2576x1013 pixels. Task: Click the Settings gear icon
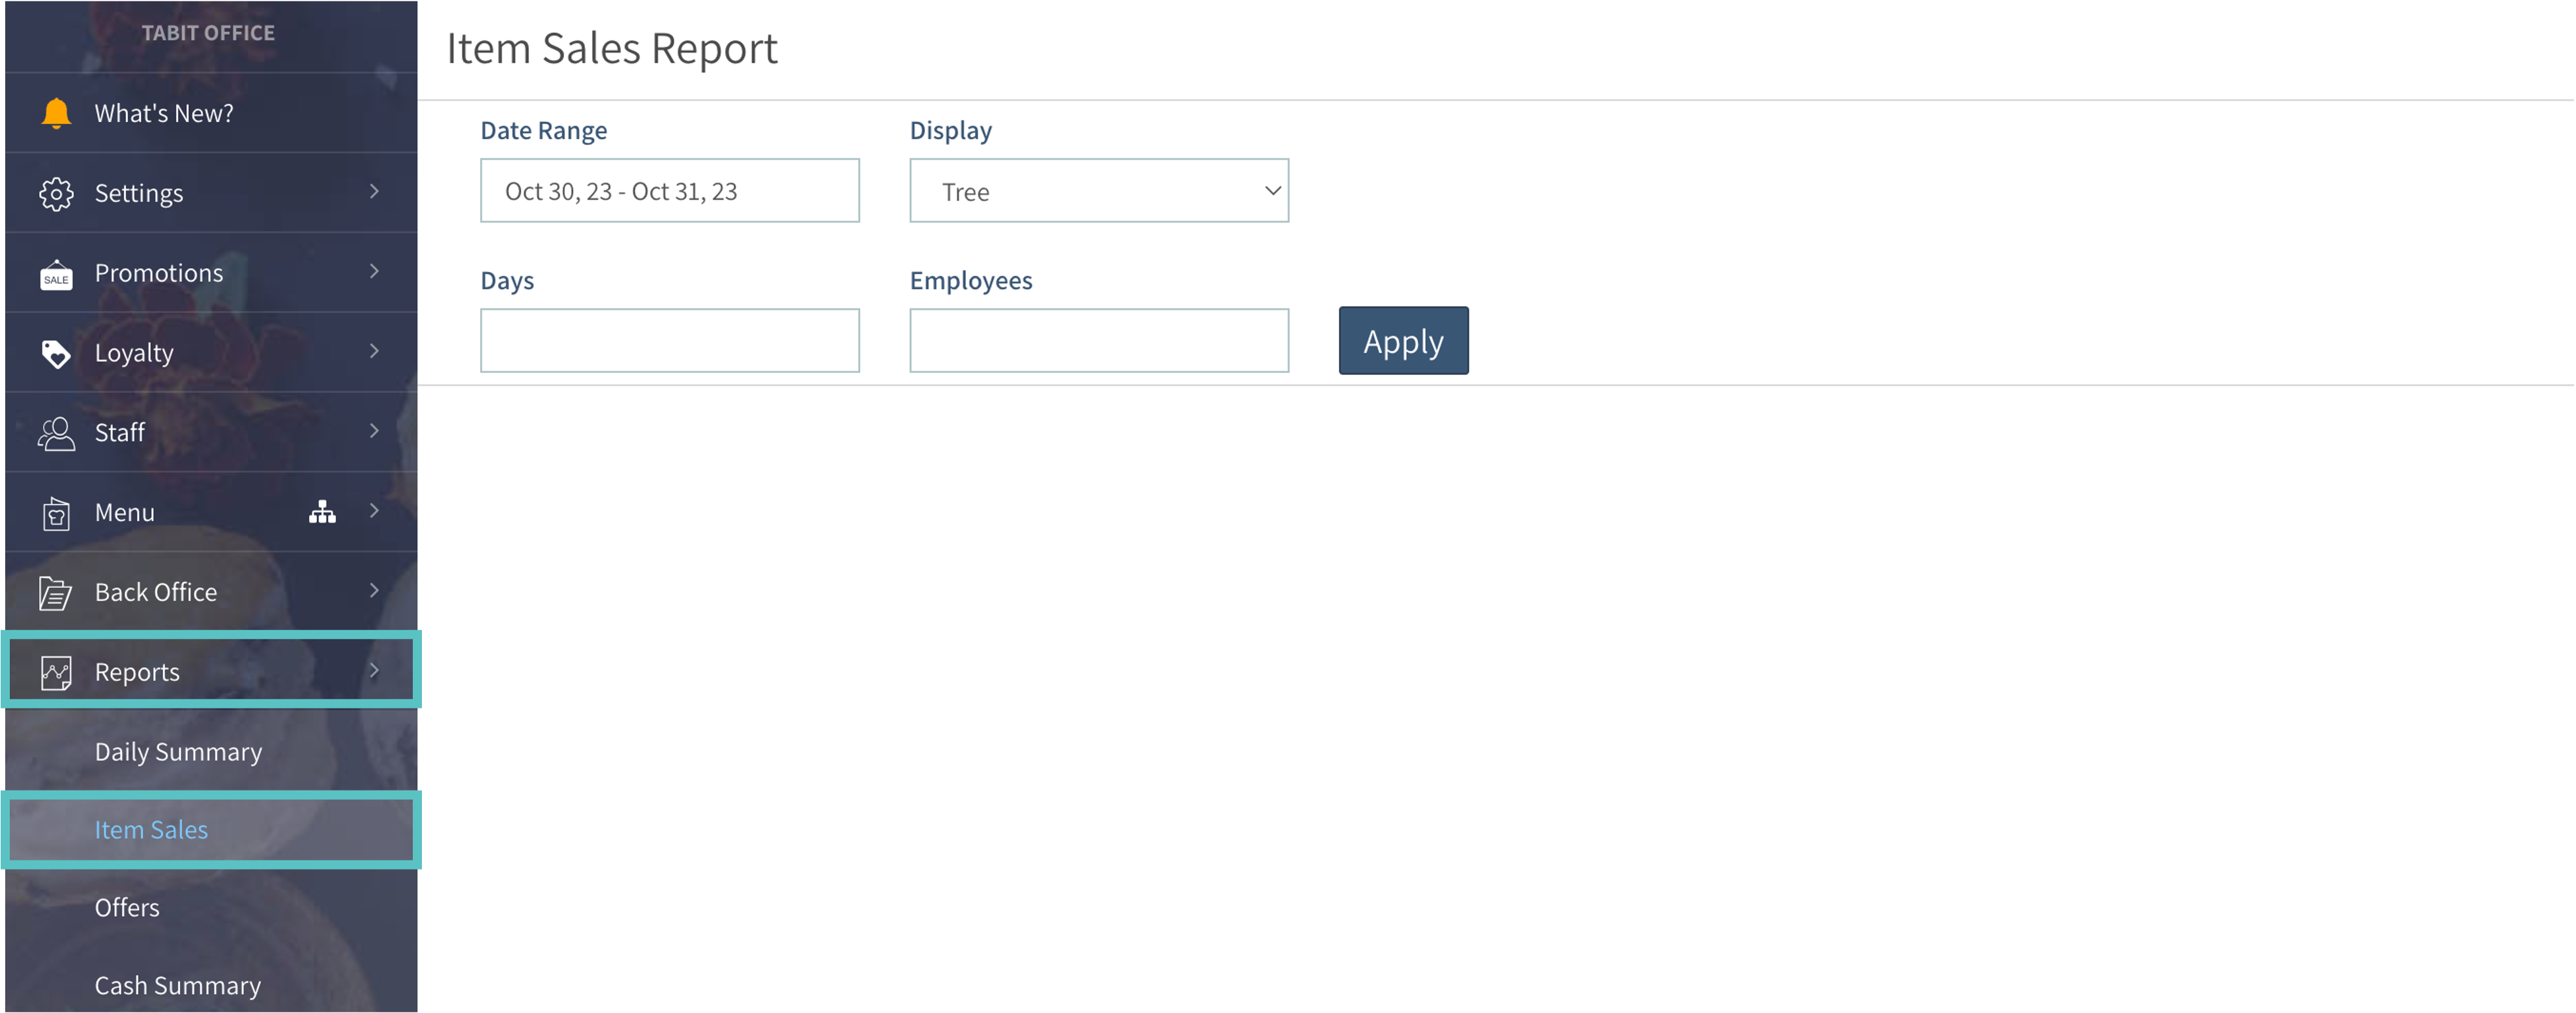(x=56, y=193)
